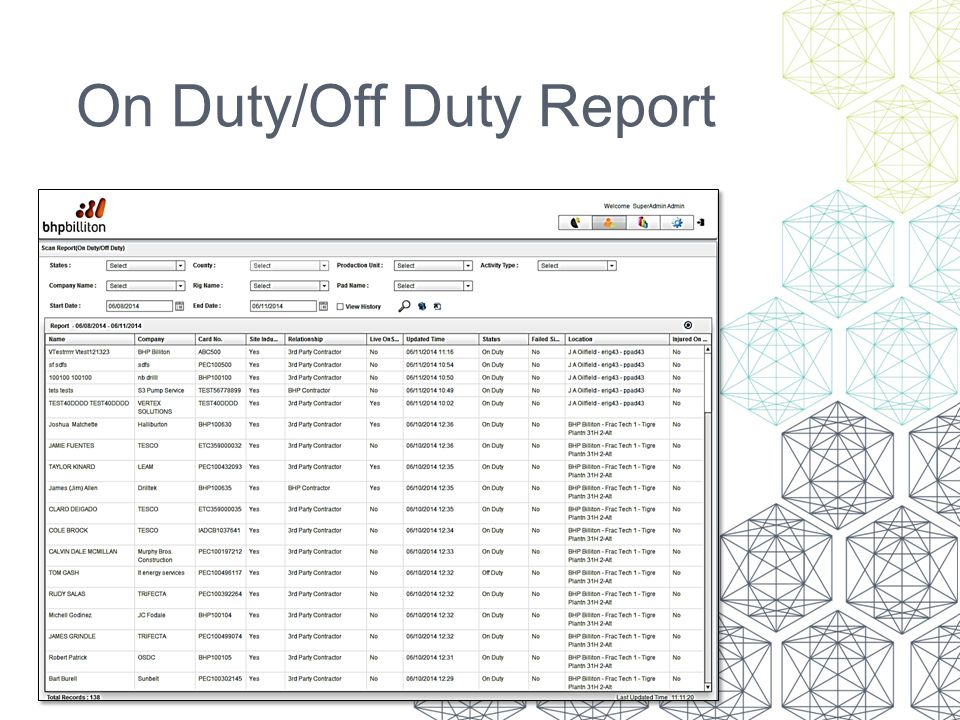Open the pie chart dashboard tab
Viewport: 960px width, 720px height.
[x=576, y=223]
